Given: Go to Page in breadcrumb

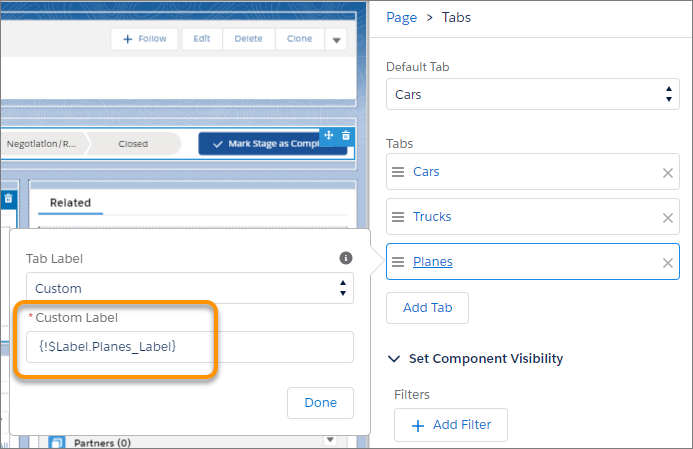Looking at the screenshot, I should (x=401, y=18).
